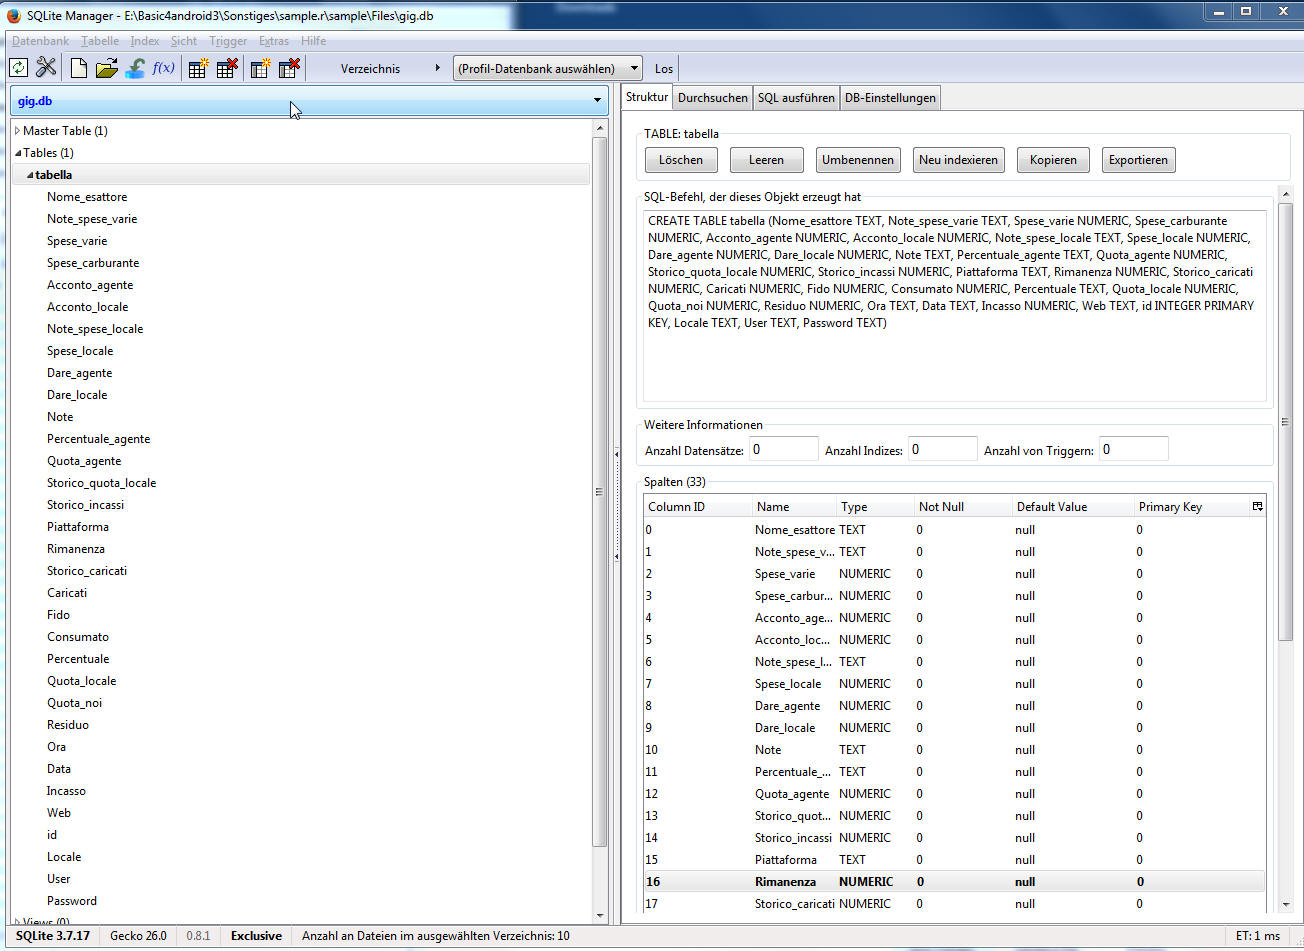Open the Index menu

(x=145, y=41)
